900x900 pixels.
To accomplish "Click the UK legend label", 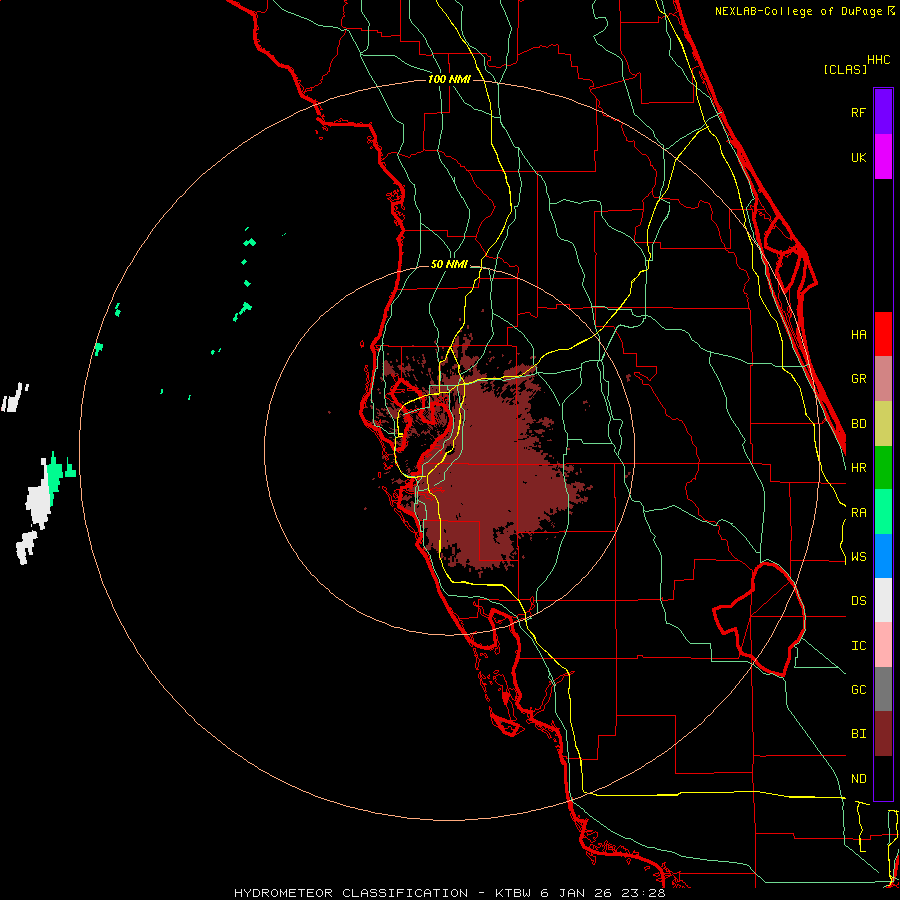I will click(x=858, y=157).
